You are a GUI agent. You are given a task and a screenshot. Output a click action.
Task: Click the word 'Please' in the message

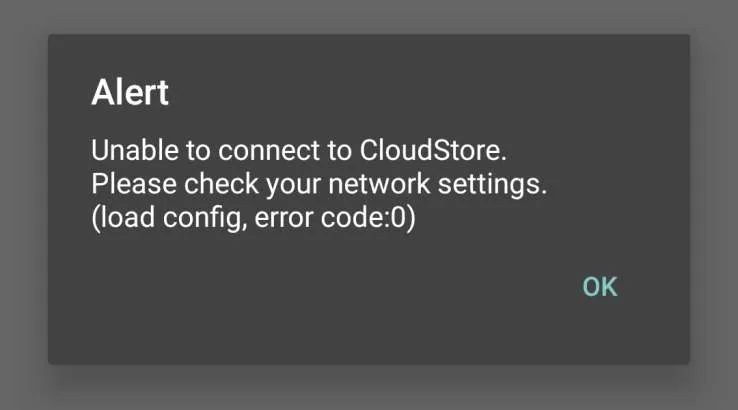pyautogui.click(x=127, y=185)
